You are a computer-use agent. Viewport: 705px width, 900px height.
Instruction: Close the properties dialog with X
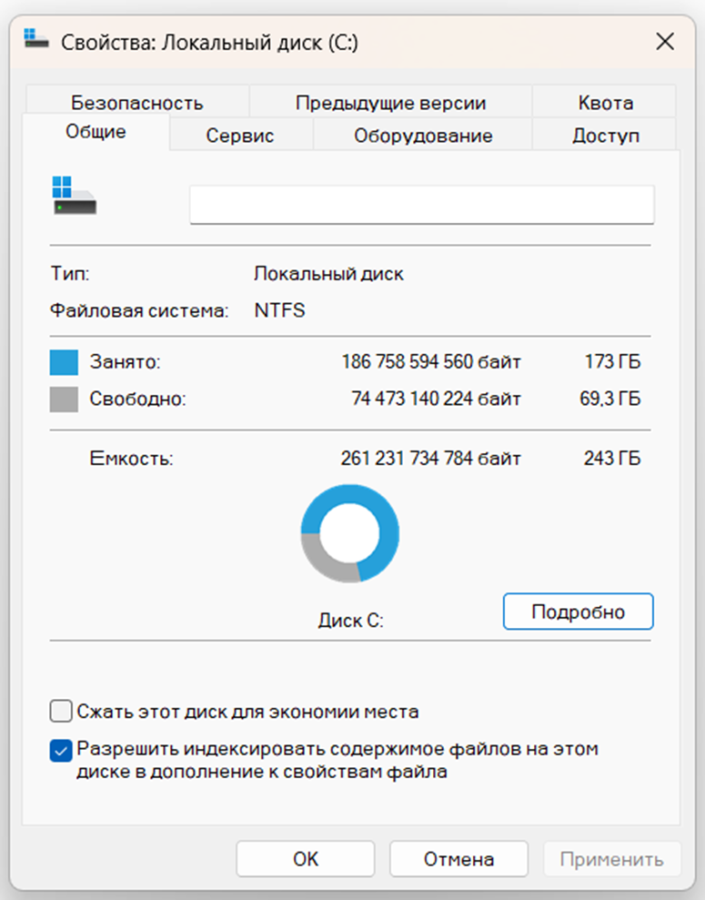click(x=664, y=41)
